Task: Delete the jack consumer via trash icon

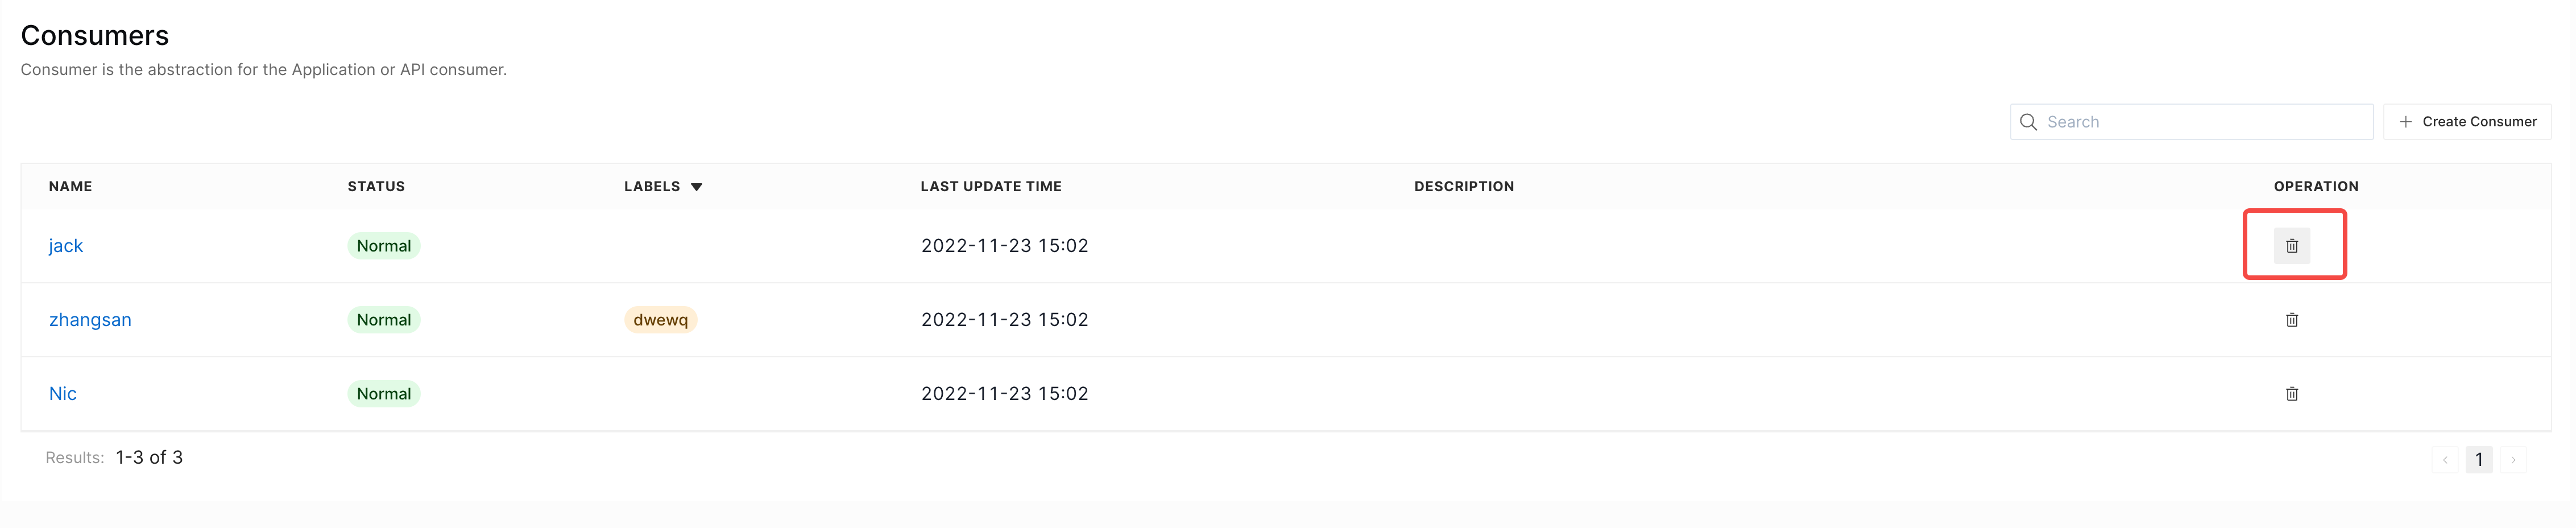Action: coord(2291,246)
